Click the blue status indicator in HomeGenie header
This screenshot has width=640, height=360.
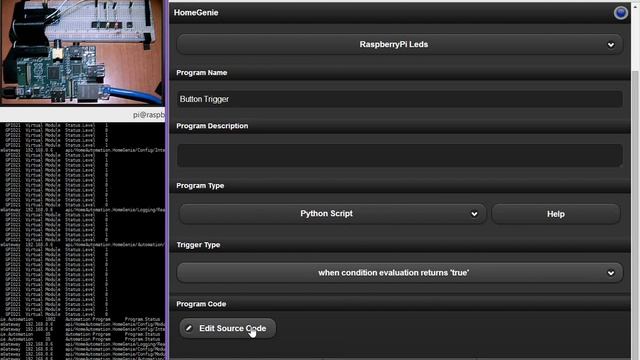click(620, 13)
